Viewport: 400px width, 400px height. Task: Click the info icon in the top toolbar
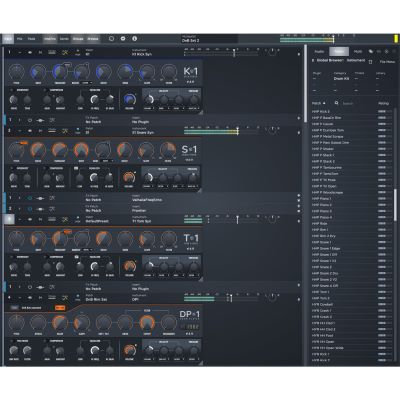[x=135, y=39]
